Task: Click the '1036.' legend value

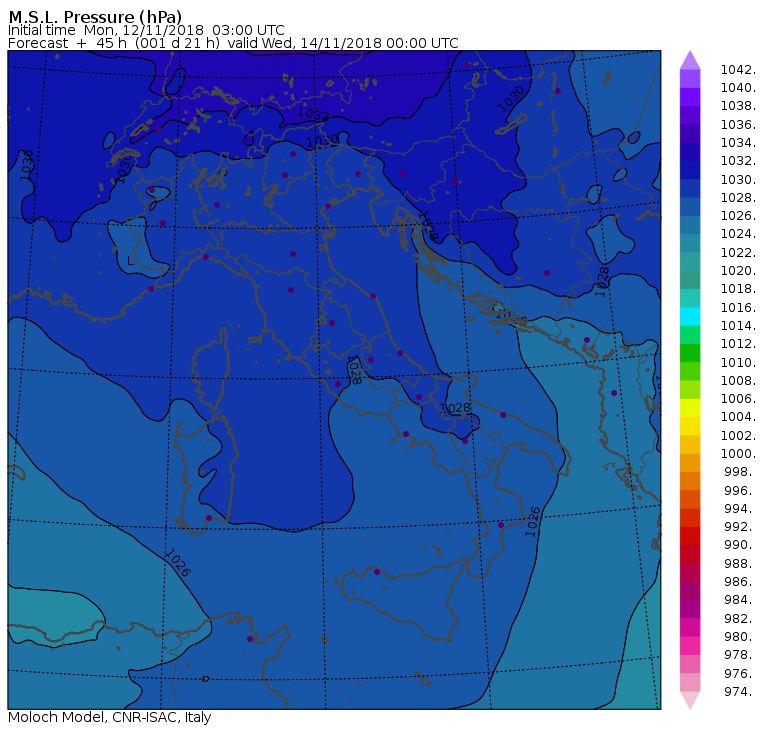Action: [738, 125]
